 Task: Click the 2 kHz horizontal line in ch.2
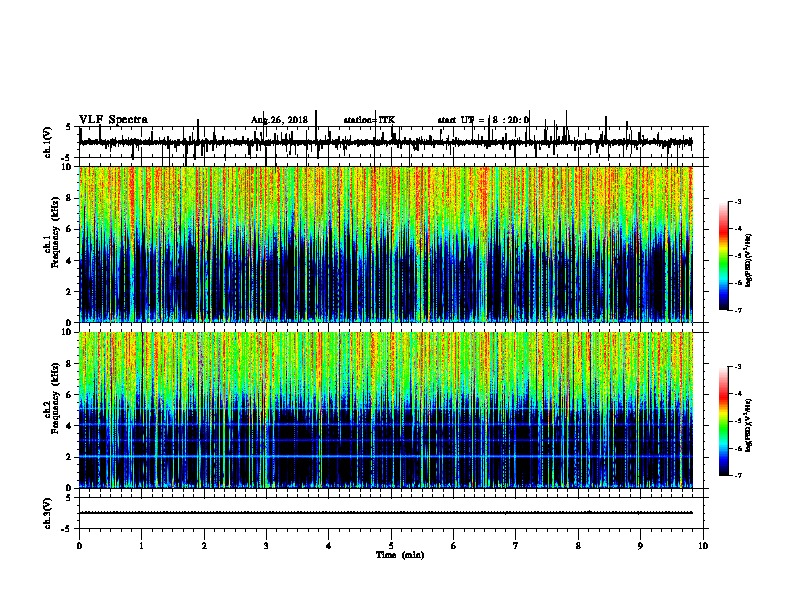tap(386, 456)
